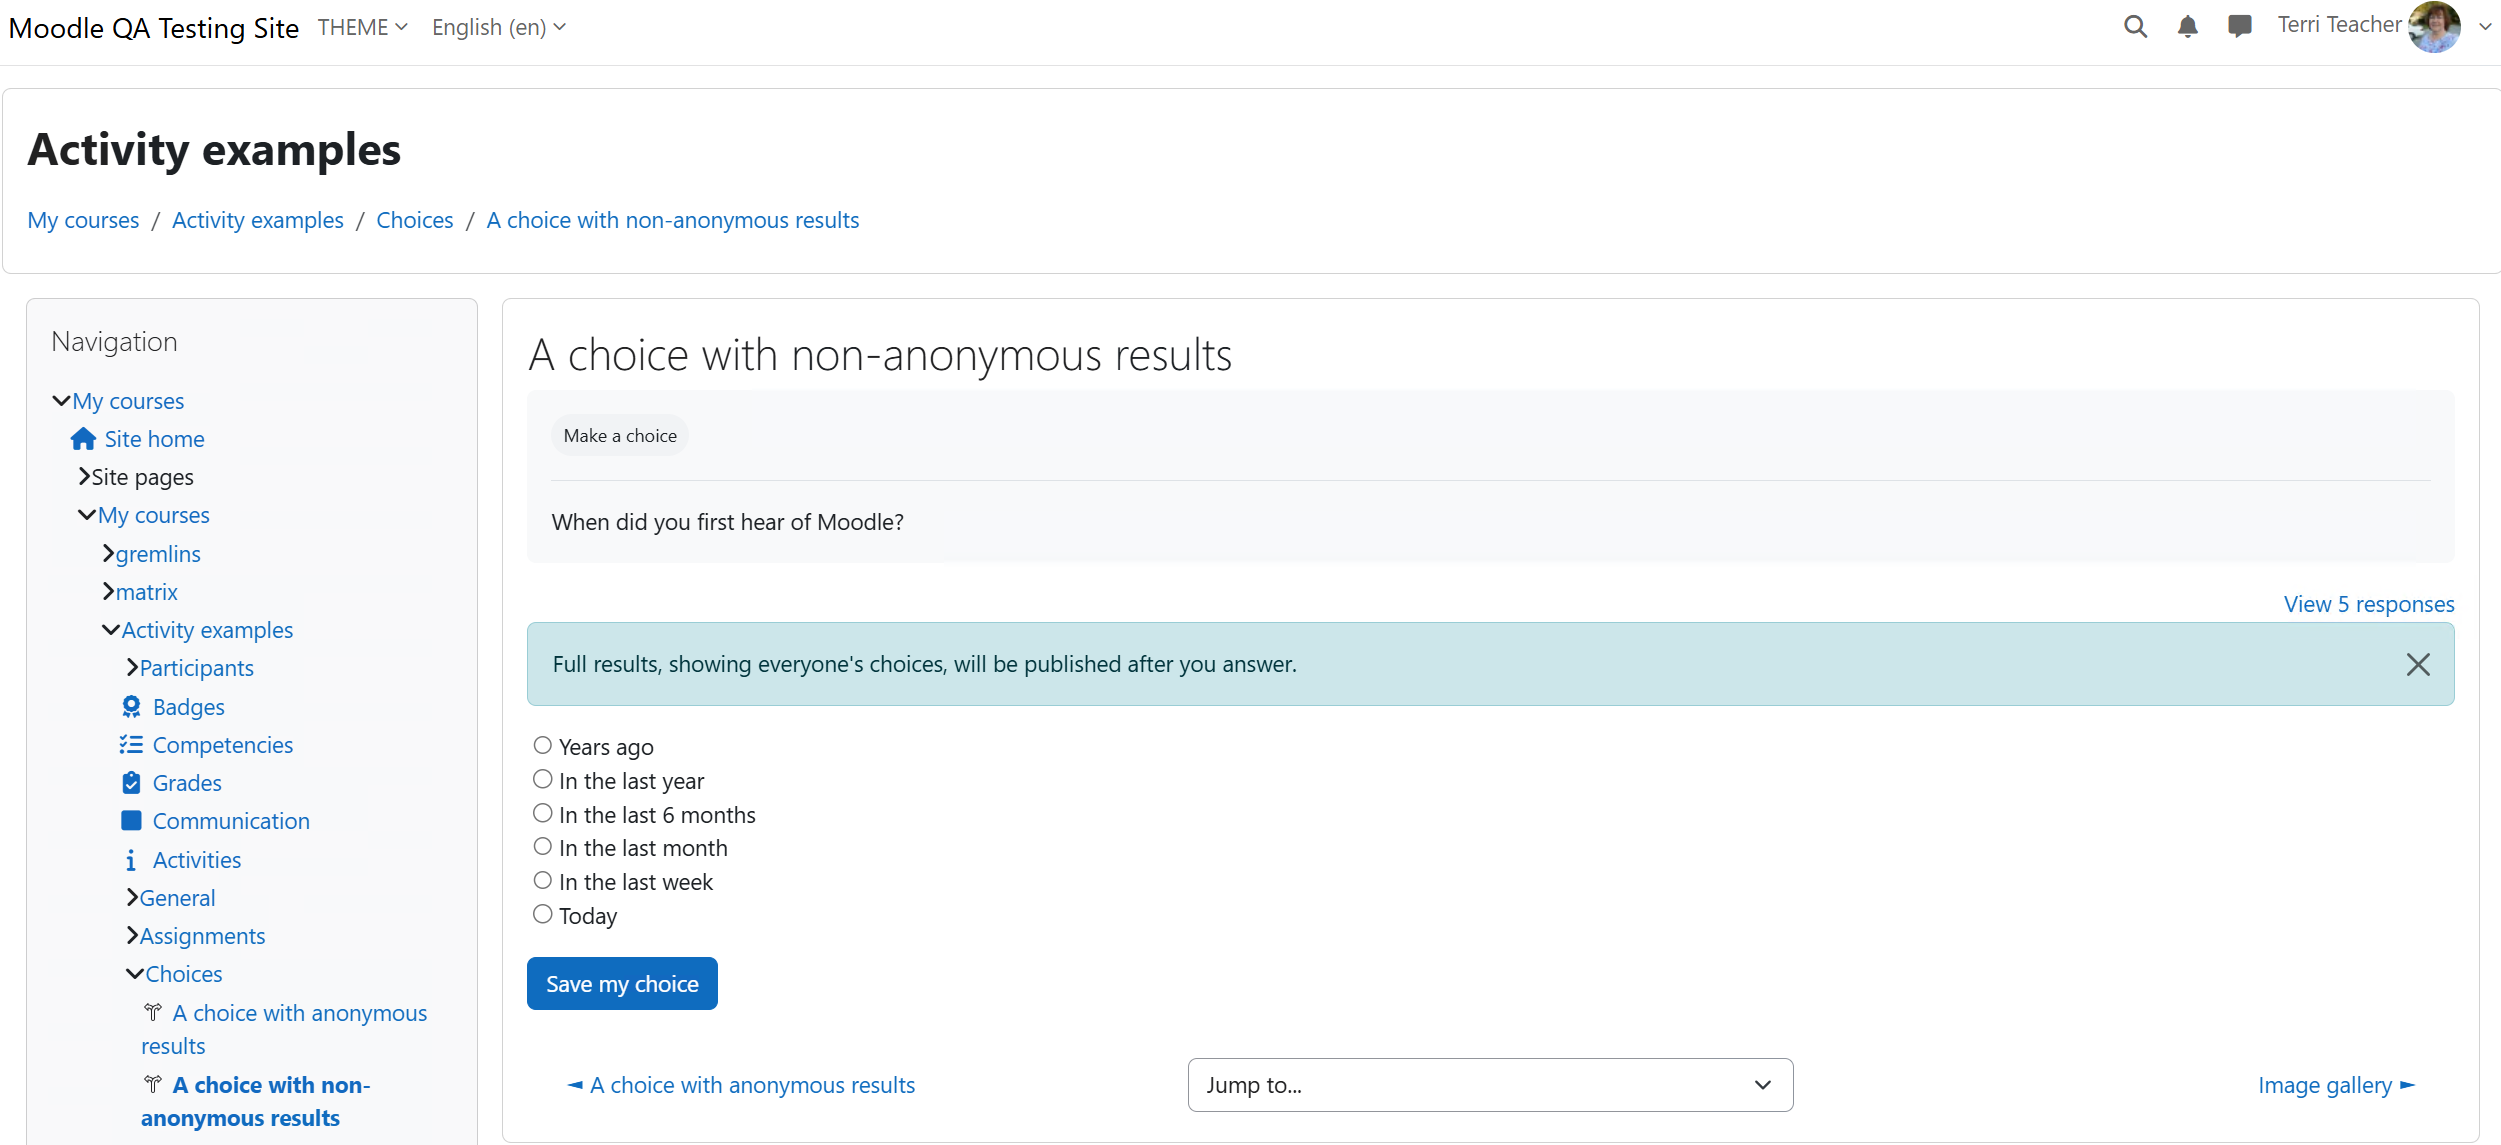Click the Make a choice badge
This screenshot has width=2501, height=1145.
tap(620, 435)
